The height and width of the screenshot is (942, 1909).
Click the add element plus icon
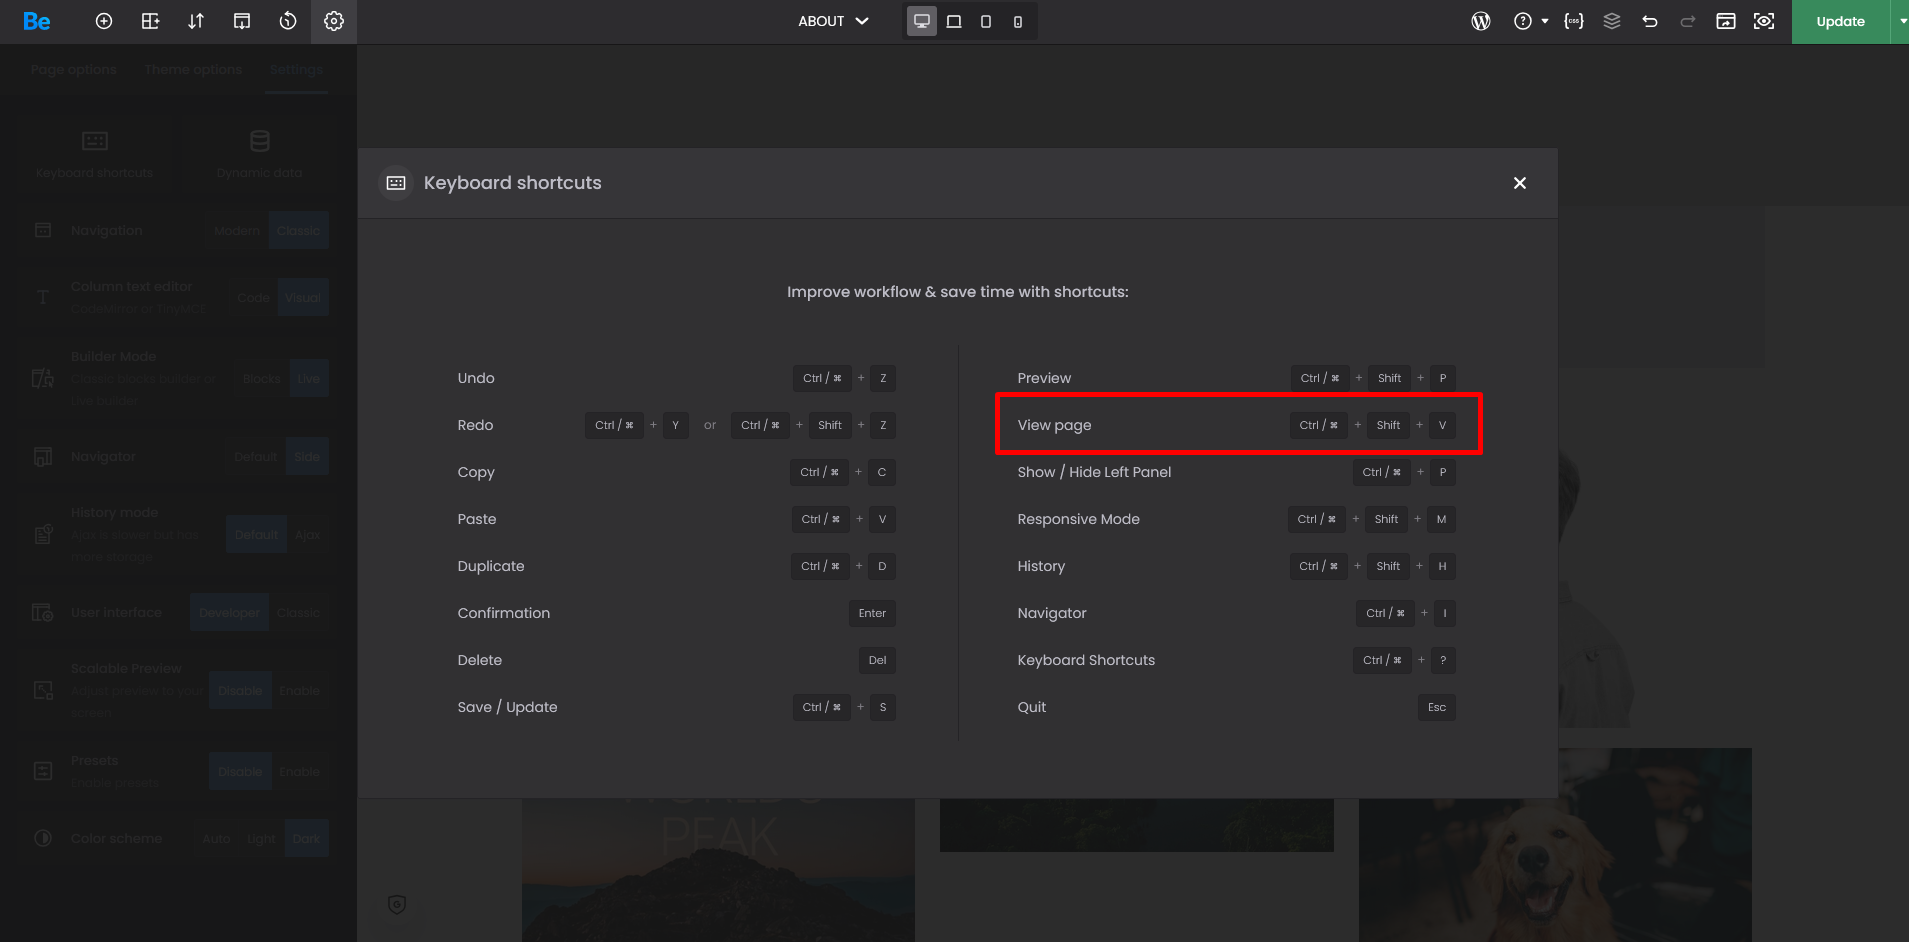pyautogui.click(x=104, y=21)
